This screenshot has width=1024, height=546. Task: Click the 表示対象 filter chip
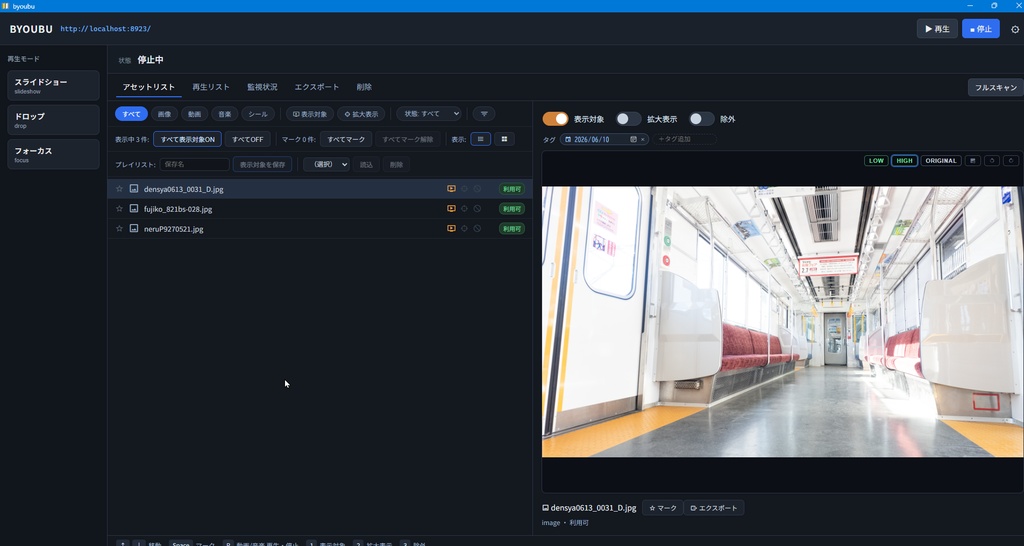tap(310, 114)
